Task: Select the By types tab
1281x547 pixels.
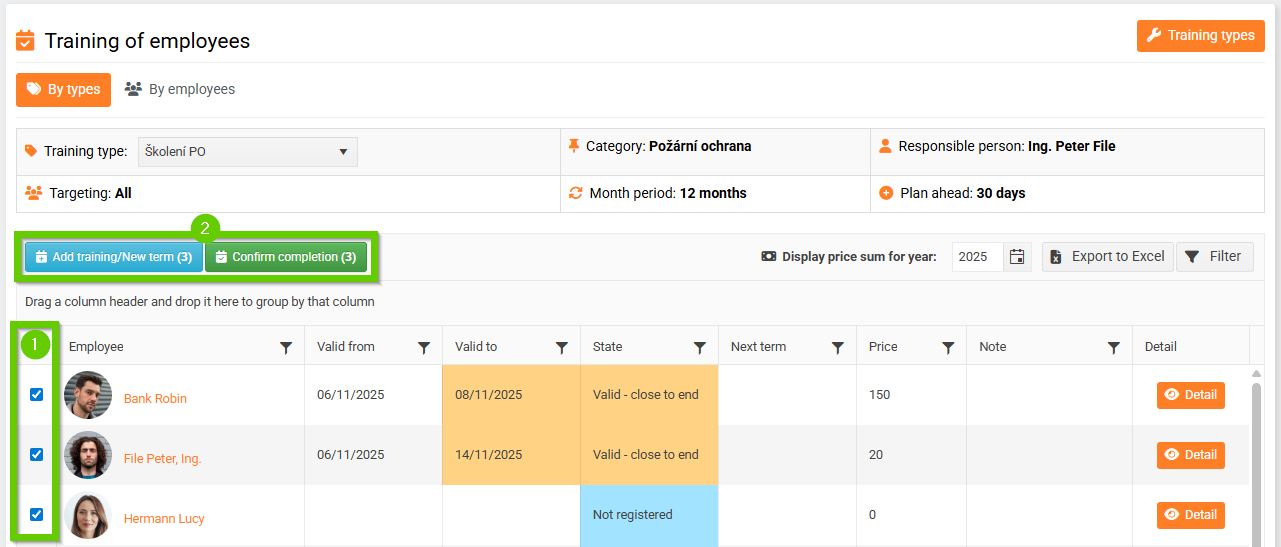Action: pos(64,89)
